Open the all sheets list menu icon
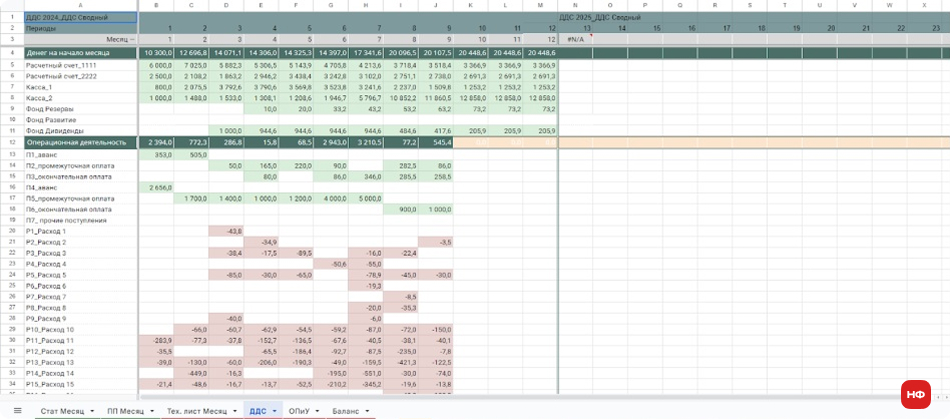 [17, 410]
